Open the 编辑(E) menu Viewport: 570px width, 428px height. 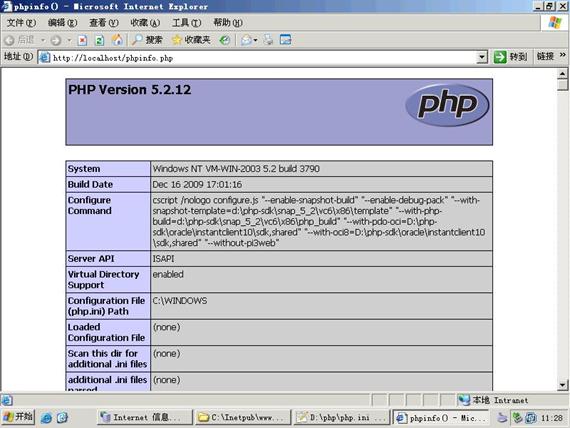tap(63, 23)
